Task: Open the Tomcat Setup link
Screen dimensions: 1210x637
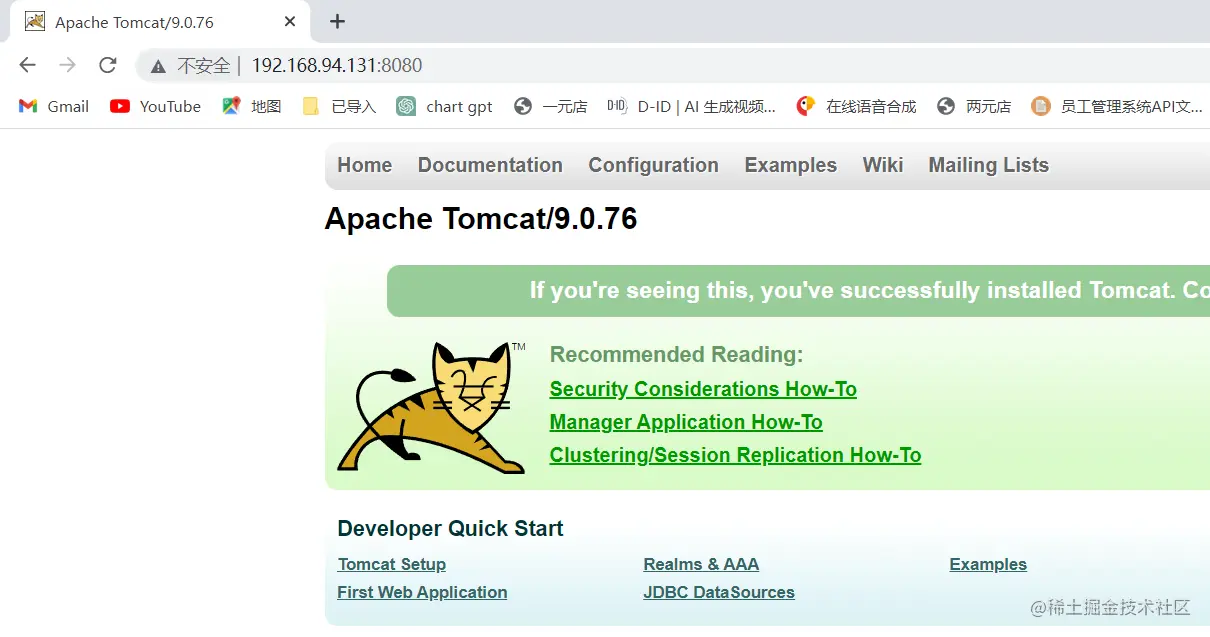Action: coord(392,564)
